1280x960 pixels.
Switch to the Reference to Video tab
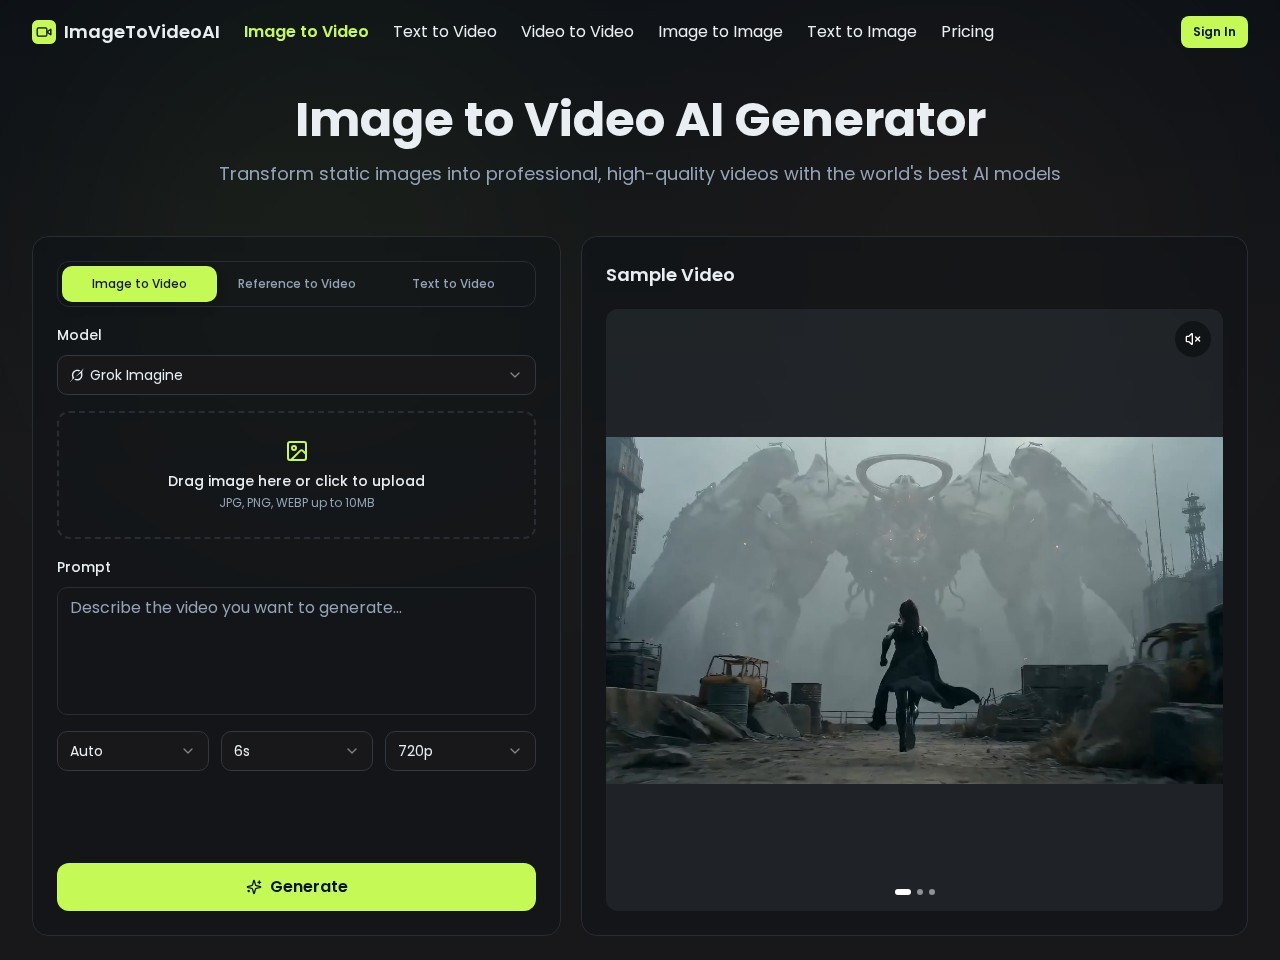click(x=297, y=284)
